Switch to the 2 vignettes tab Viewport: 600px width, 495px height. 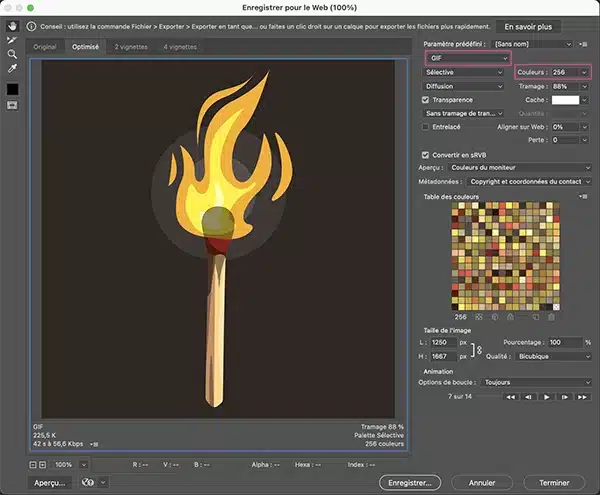coord(131,47)
